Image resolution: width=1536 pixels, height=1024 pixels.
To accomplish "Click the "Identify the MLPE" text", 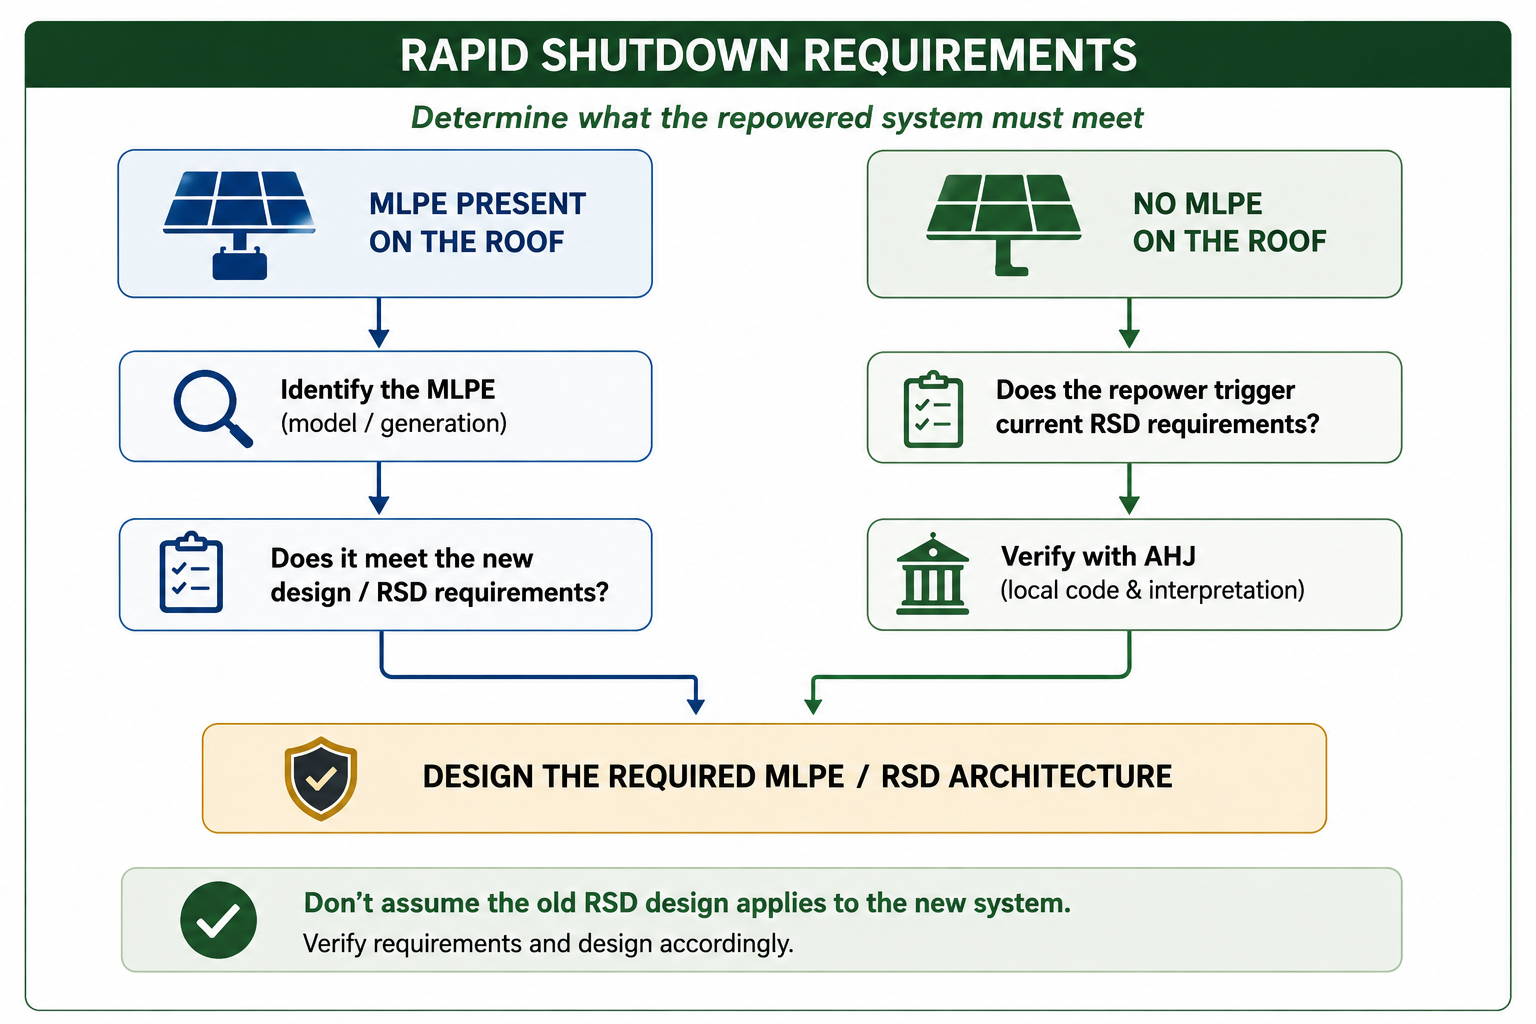I will [388, 389].
